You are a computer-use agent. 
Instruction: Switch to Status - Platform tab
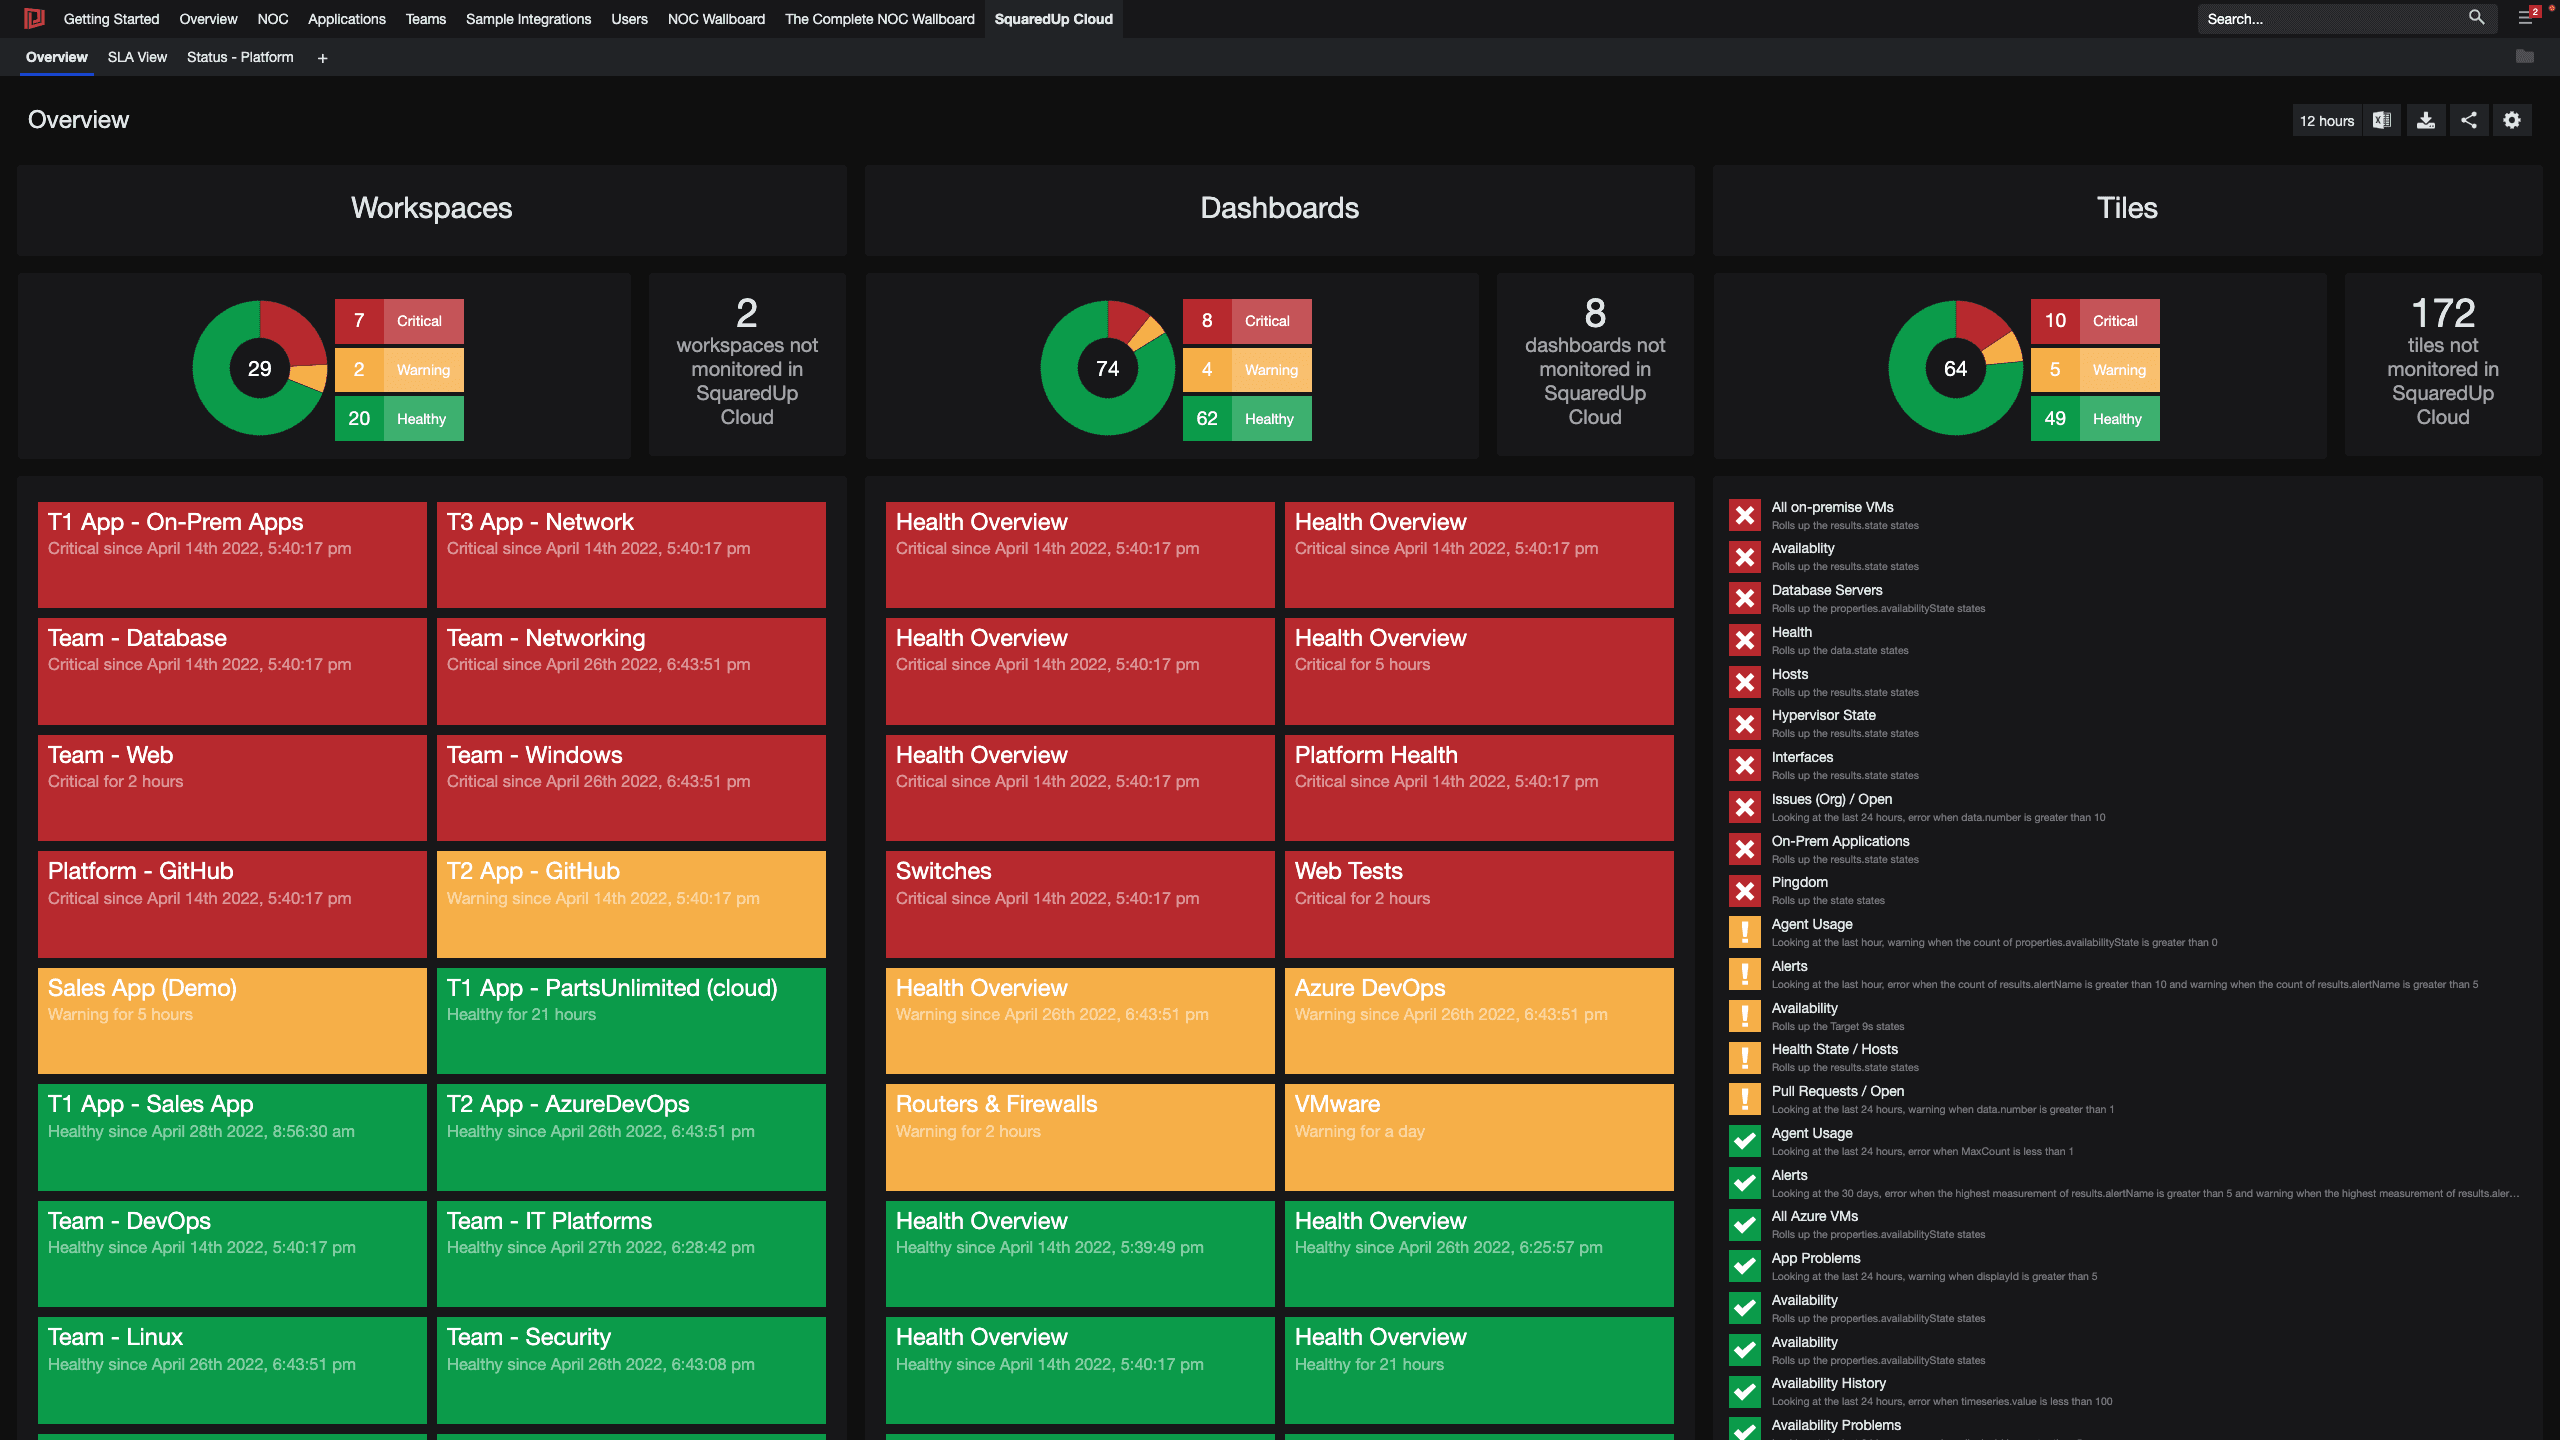[240, 57]
